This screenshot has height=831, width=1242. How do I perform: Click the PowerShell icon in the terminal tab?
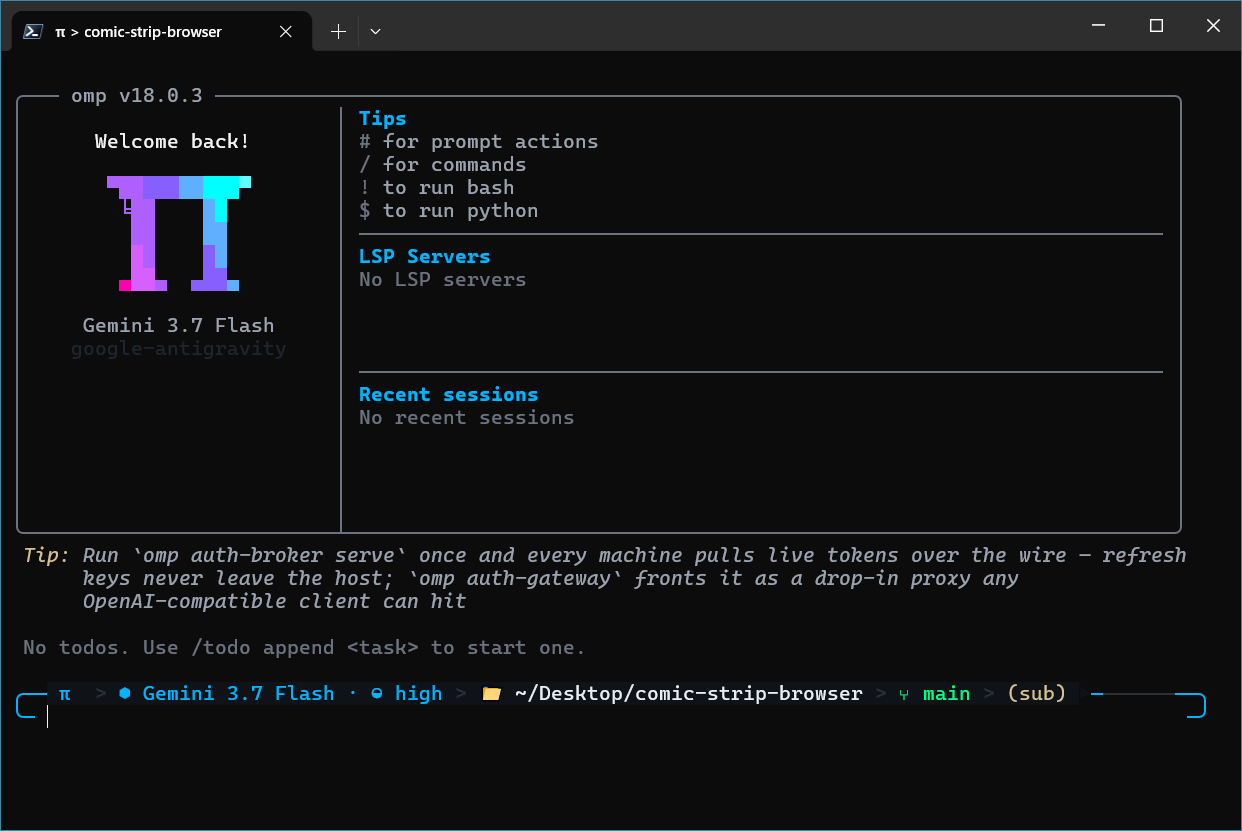click(x=32, y=31)
